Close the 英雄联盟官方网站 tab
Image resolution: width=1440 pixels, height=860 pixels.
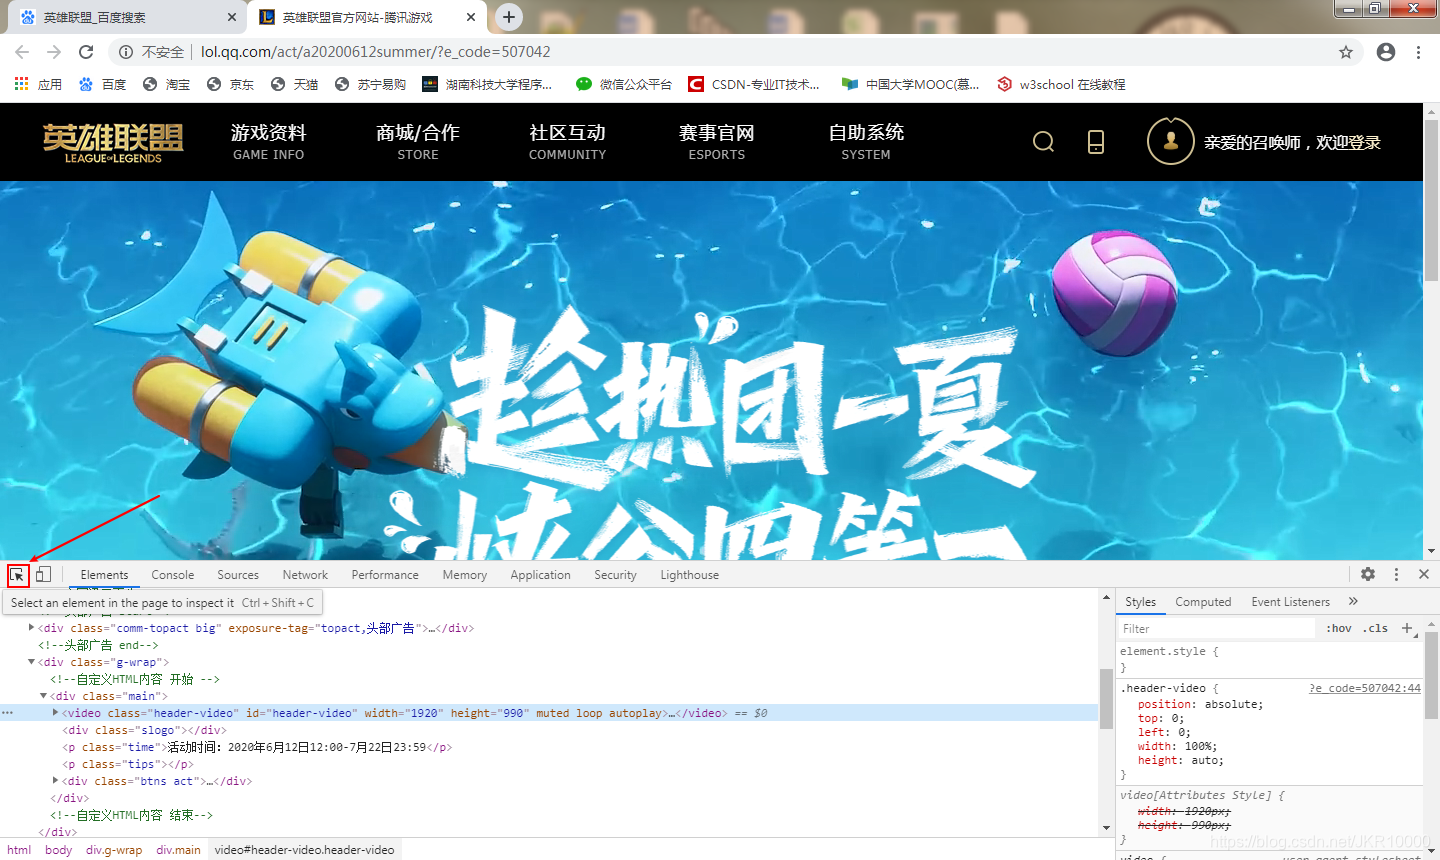471,17
